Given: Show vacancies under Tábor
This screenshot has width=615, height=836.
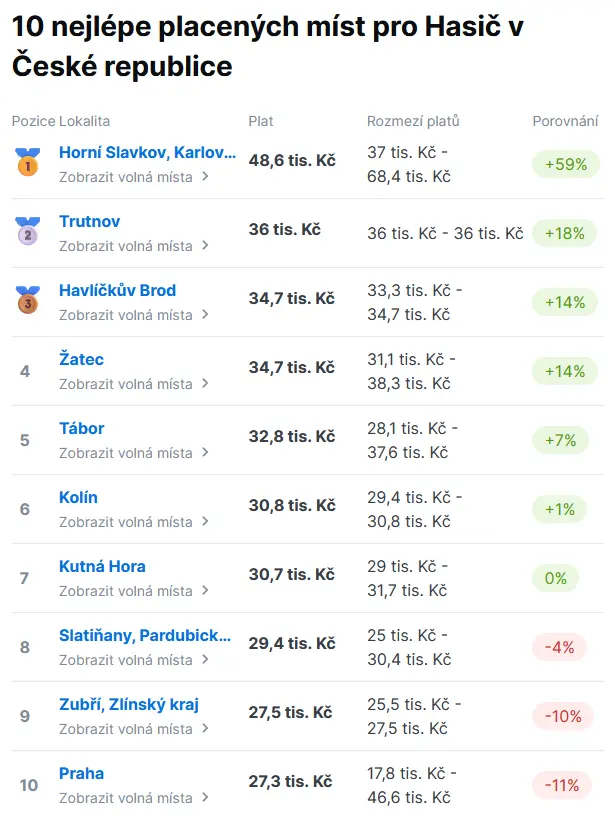Looking at the screenshot, I should [x=126, y=453].
